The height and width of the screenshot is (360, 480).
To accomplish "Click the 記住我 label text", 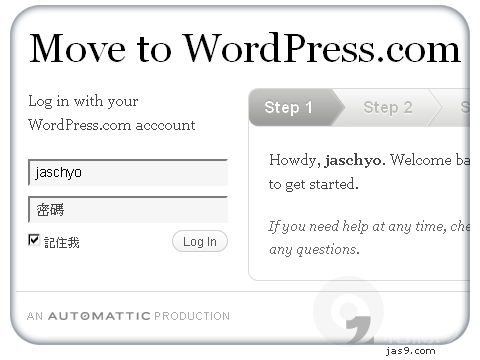I will [x=62, y=243].
